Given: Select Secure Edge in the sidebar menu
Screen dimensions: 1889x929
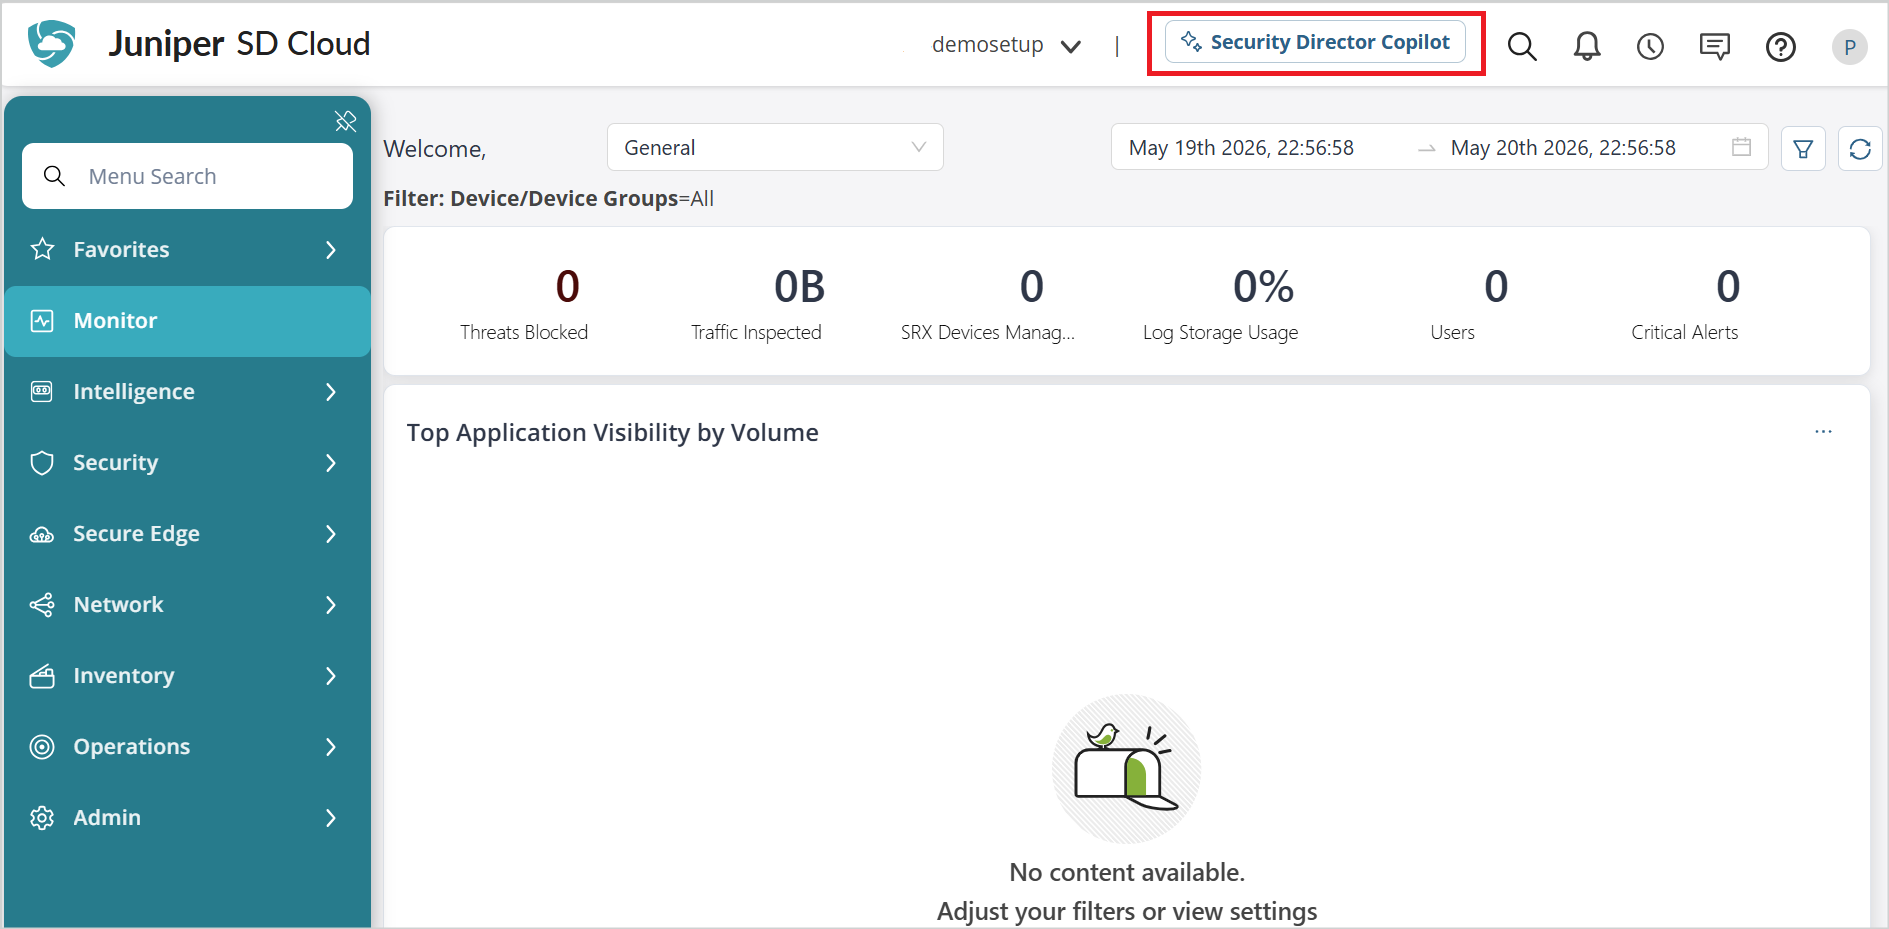Looking at the screenshot, I should (x=188, y=534).
